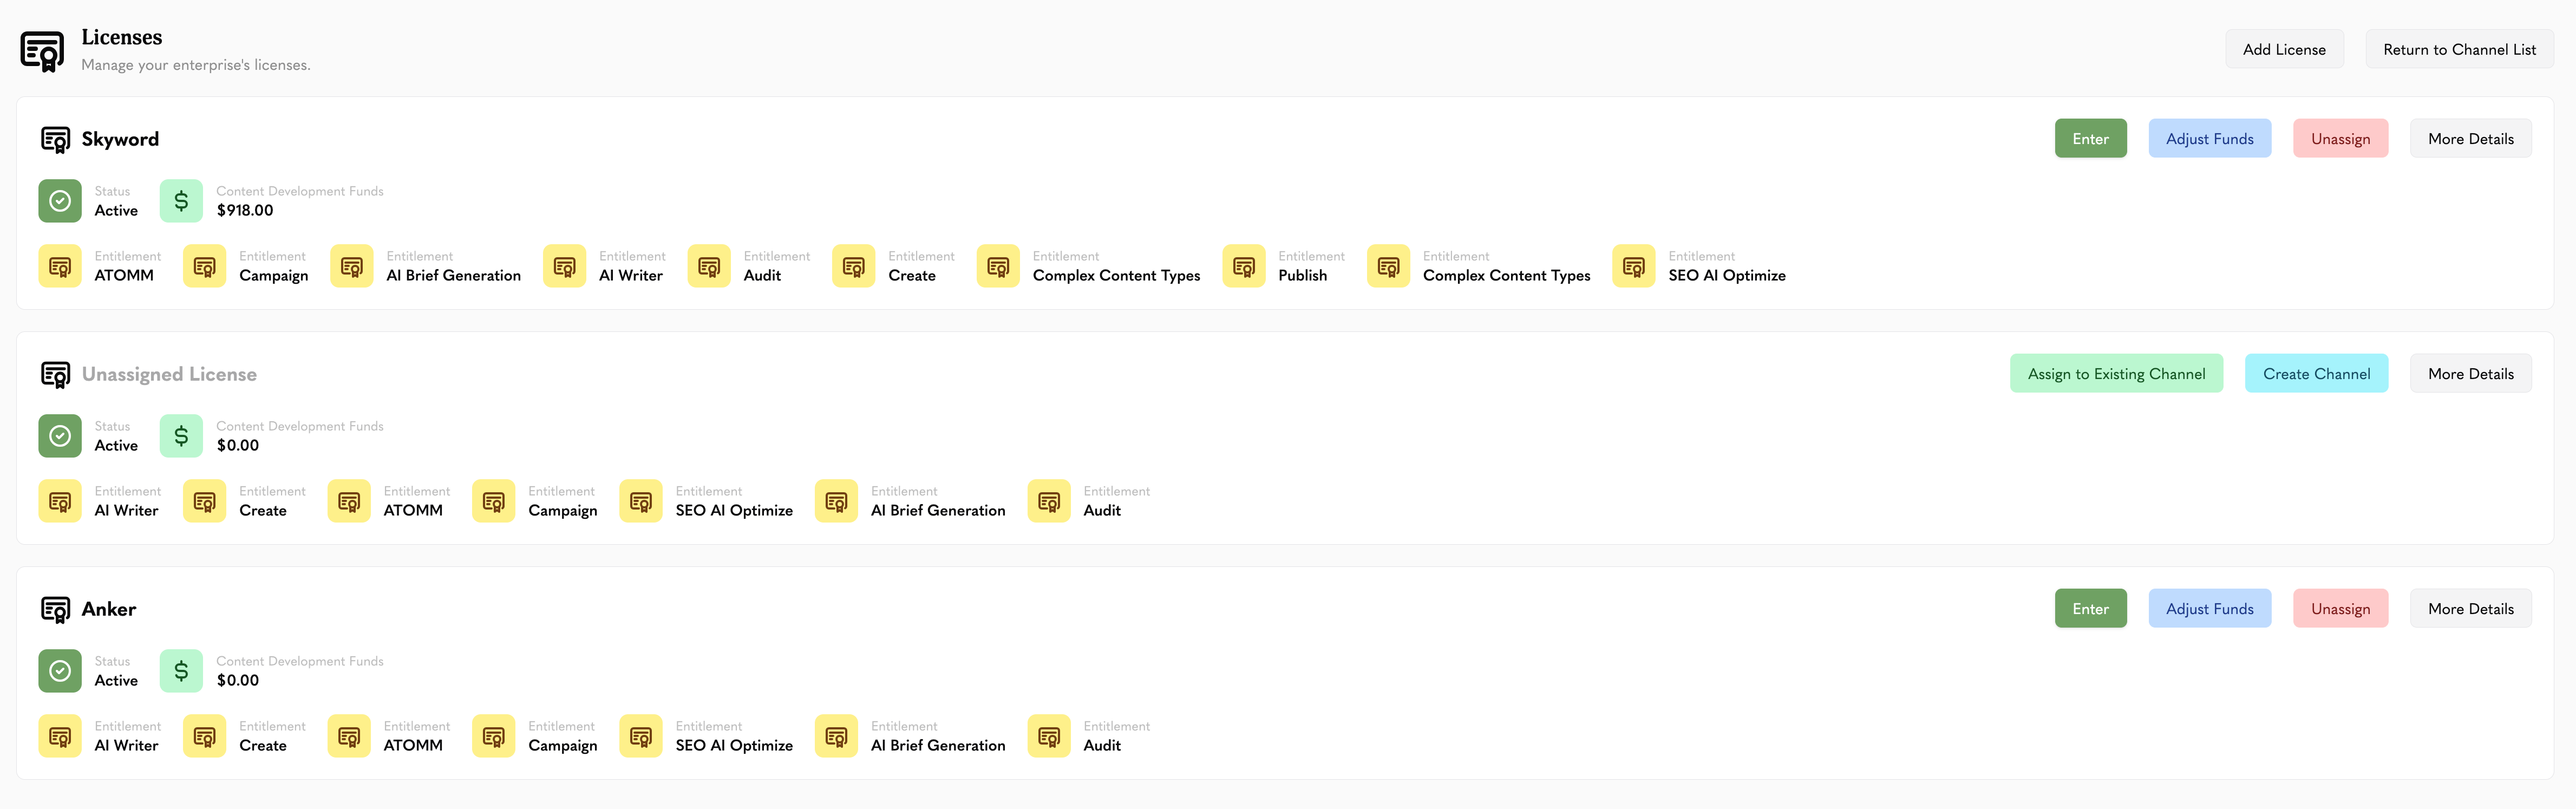Click the Skyword AI Writer entitlement label

click(631, 276)
